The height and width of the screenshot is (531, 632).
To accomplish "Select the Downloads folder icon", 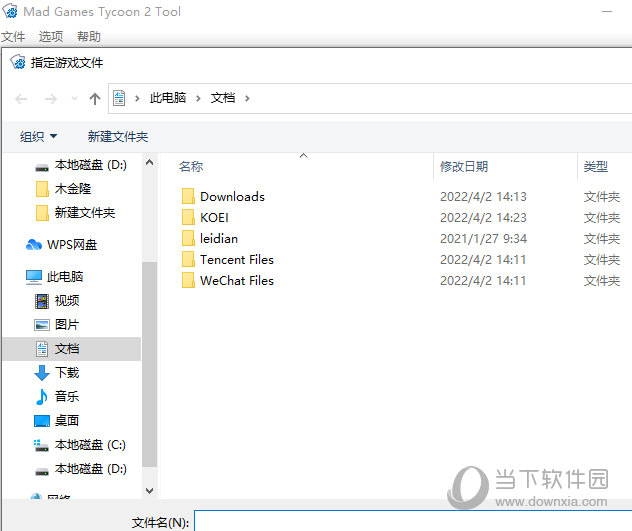I will (188, 196).
